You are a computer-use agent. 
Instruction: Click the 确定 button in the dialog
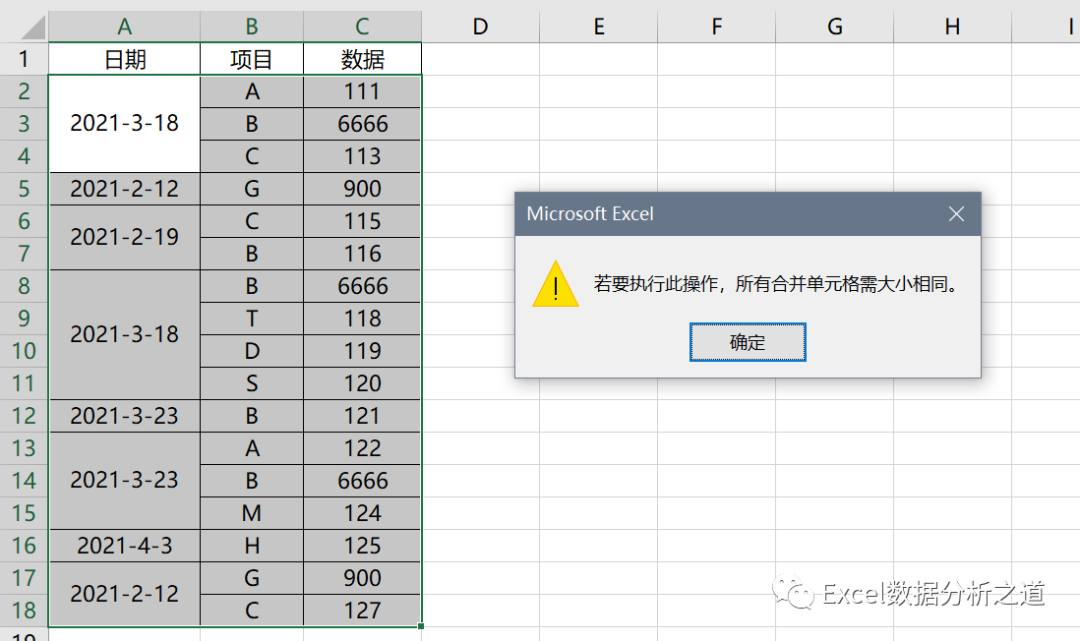[747, 342]
